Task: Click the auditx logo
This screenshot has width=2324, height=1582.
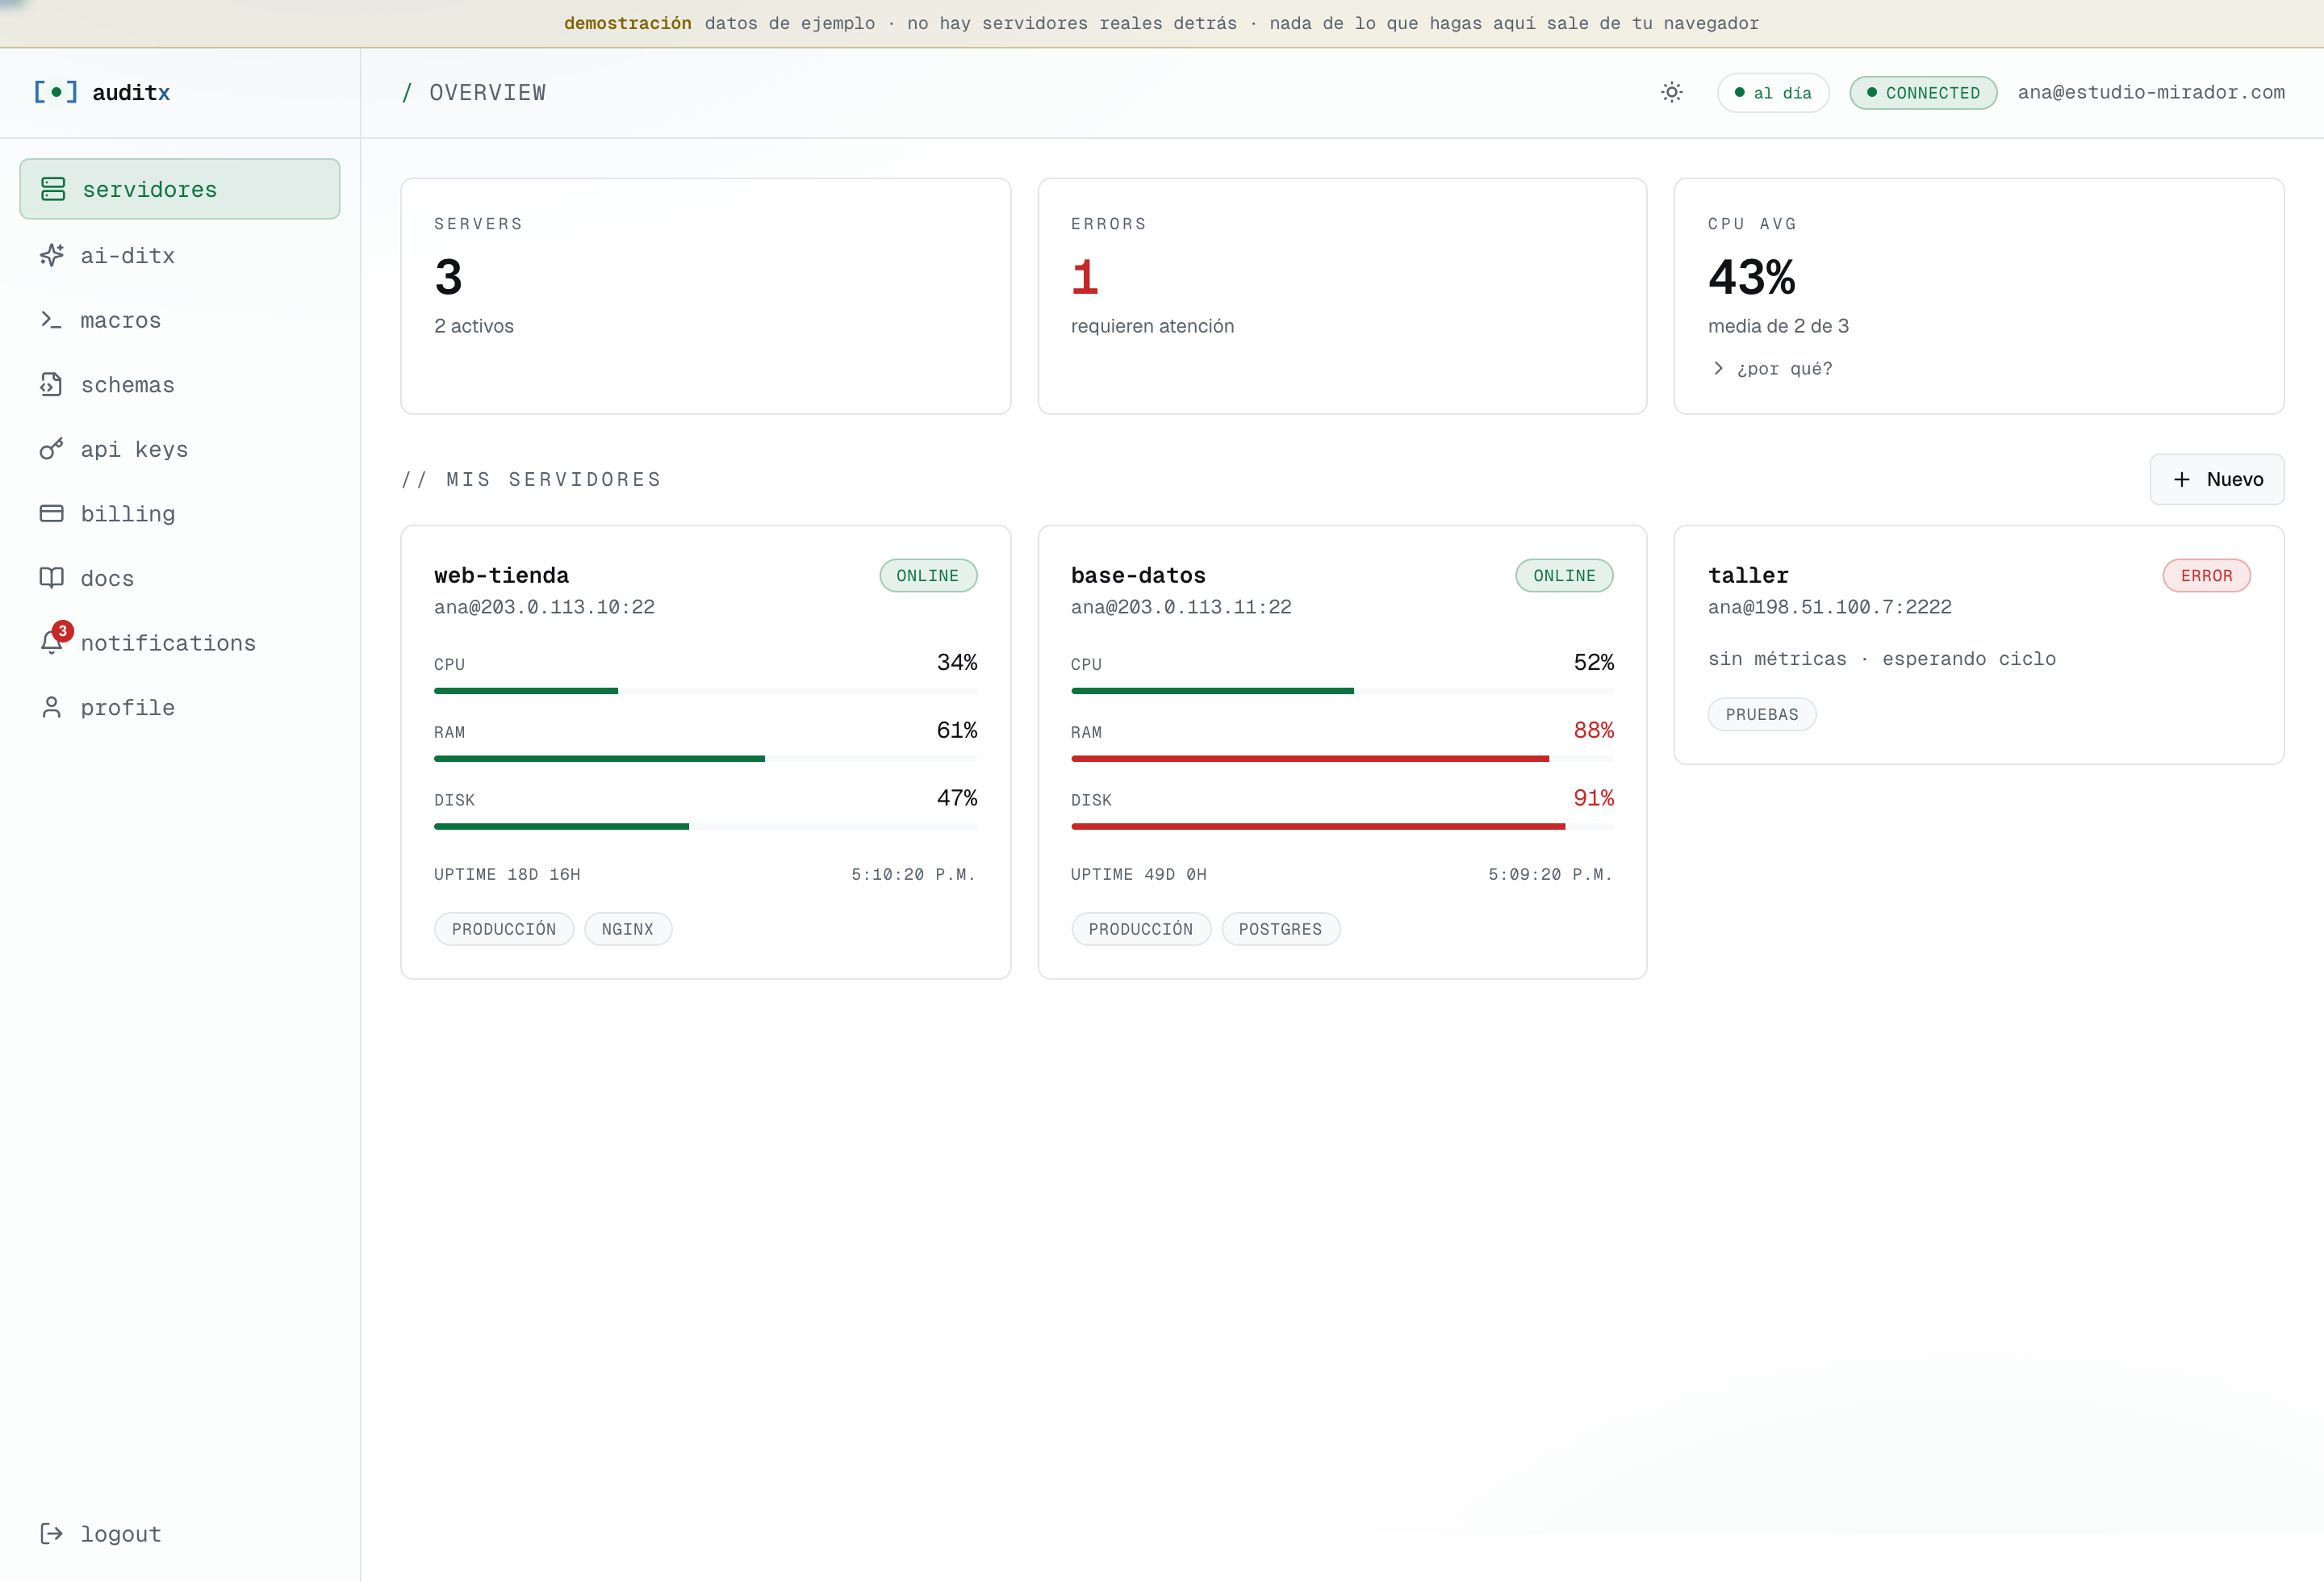Action: (102, 92)
